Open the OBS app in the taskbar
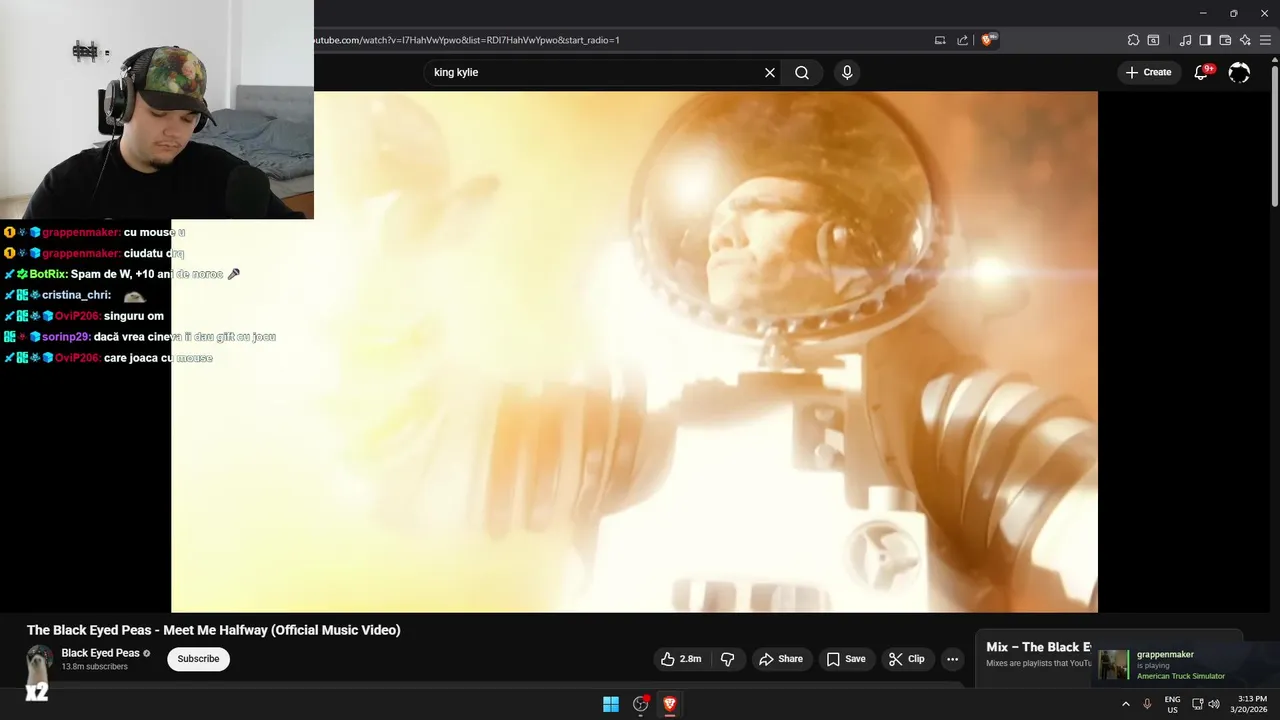The image size is (1280, 720). (x=641, y=704)
